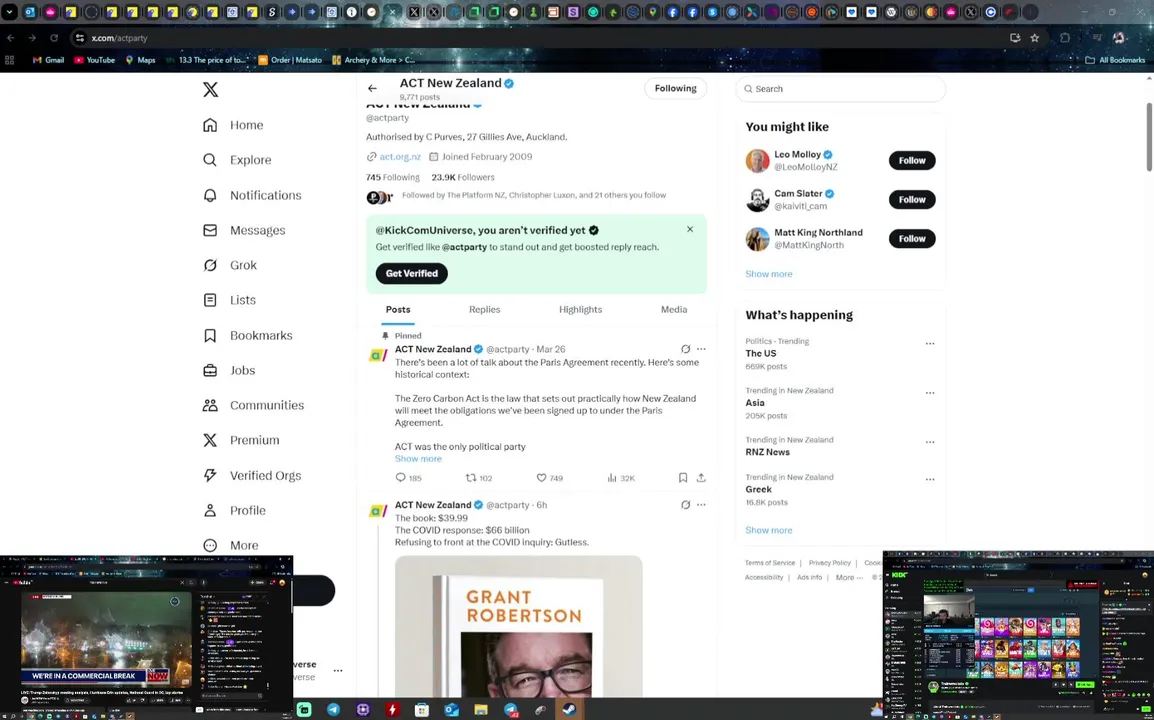
Task: Click the Bookmarks bookmark icon in sidebar
Action: coord(210,336)
